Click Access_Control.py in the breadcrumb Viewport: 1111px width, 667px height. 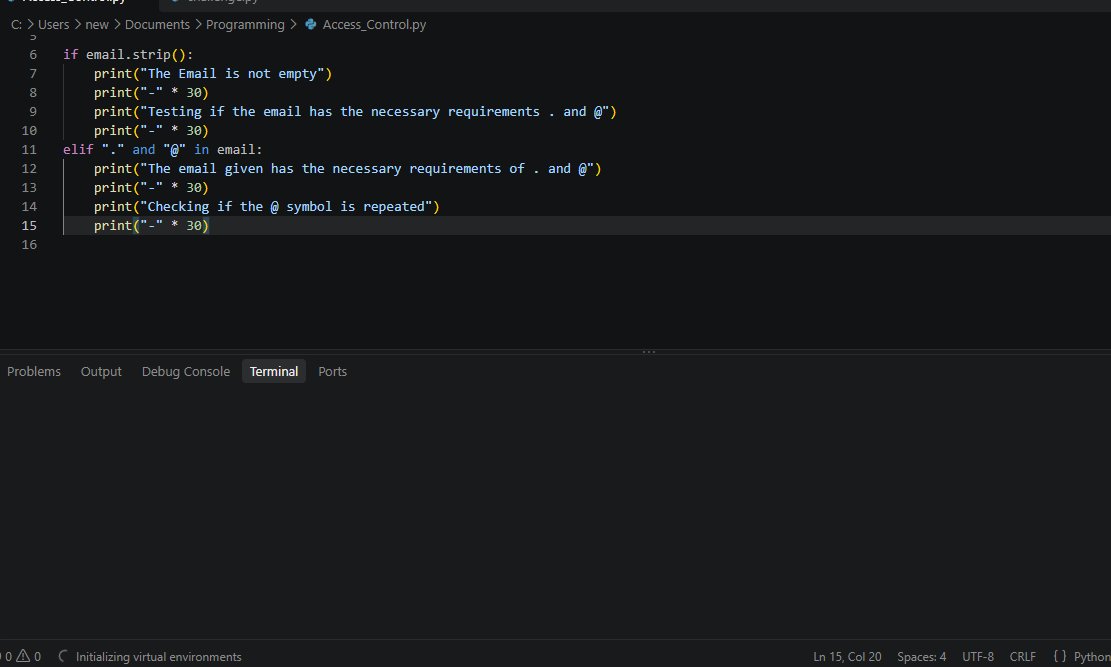pyautogui.click(x=374, y=24)
